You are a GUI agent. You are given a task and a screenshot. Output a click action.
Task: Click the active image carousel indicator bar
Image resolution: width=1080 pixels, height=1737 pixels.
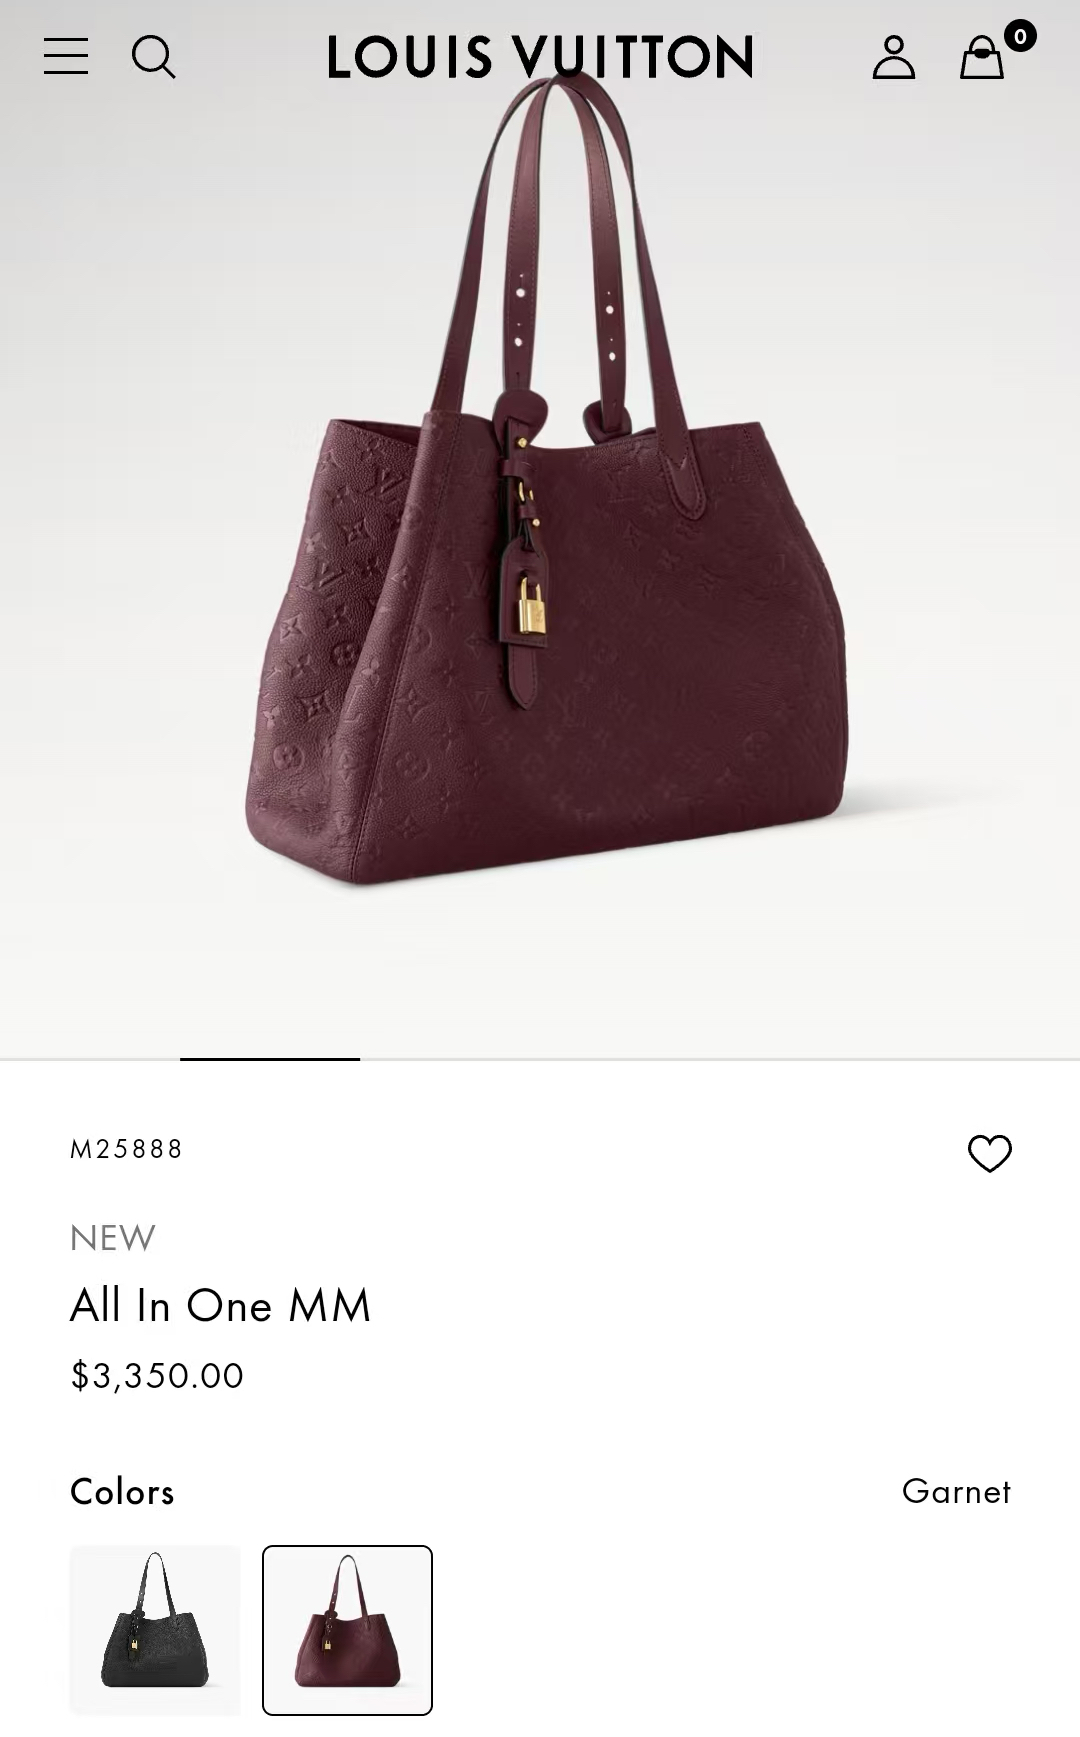[270, 1058]
